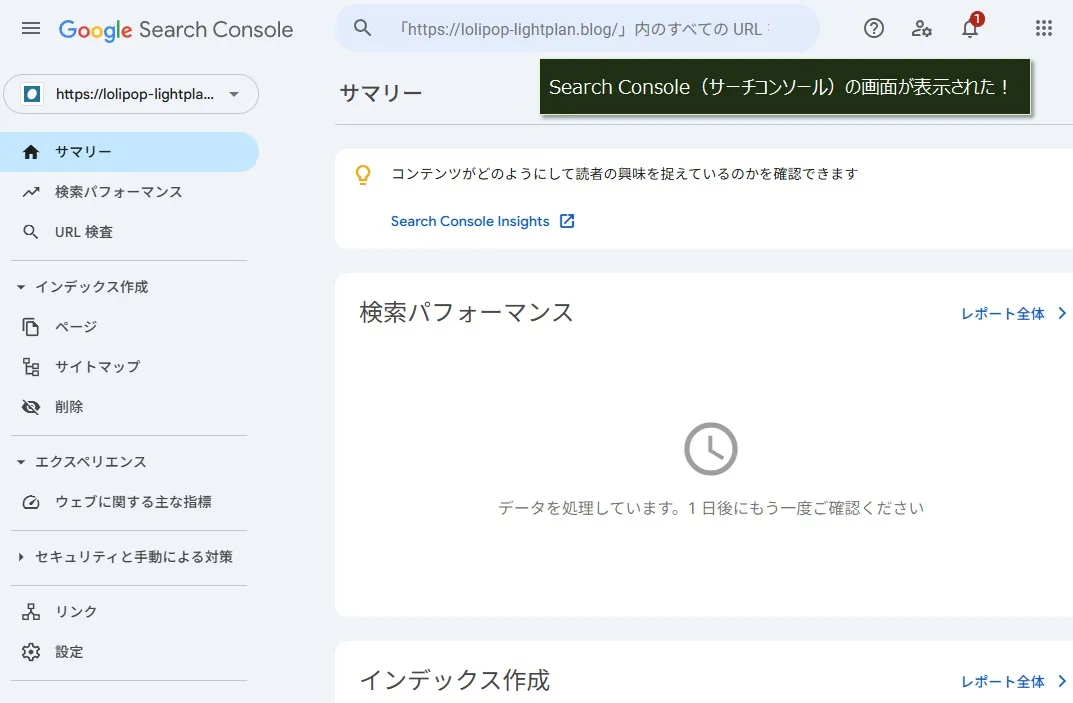The width and height of the screenshot is (1073, 703).
Task: Click the lightbulb insights icon
Action: 364,175
